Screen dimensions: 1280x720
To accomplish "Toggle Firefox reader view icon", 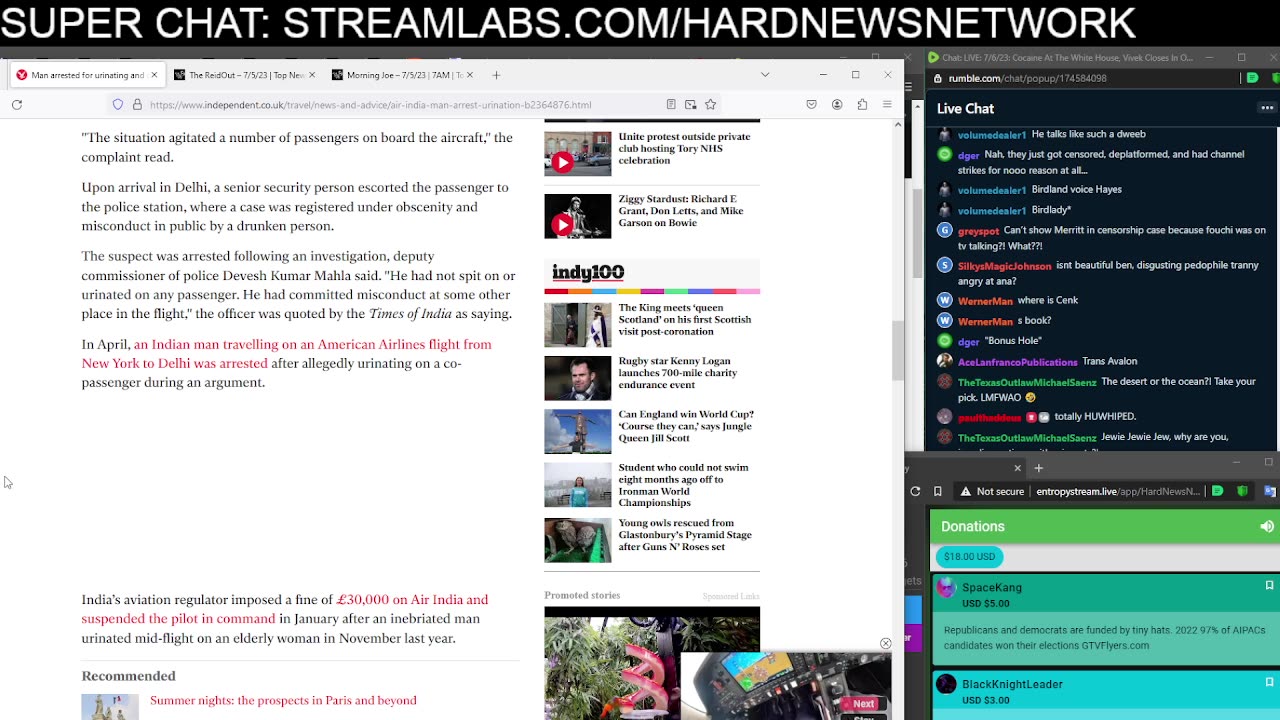I will tap(671, 104).
